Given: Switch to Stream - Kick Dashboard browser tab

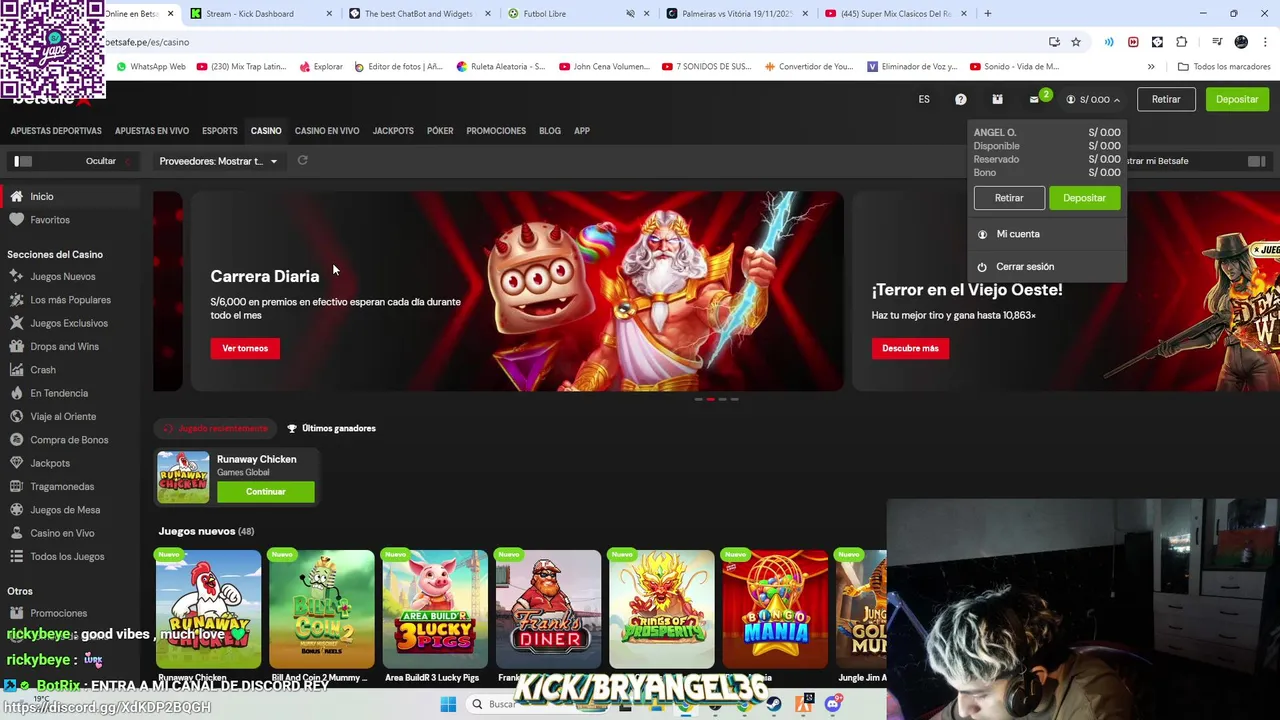Looking at the screenshot, I should coord(261,14).
